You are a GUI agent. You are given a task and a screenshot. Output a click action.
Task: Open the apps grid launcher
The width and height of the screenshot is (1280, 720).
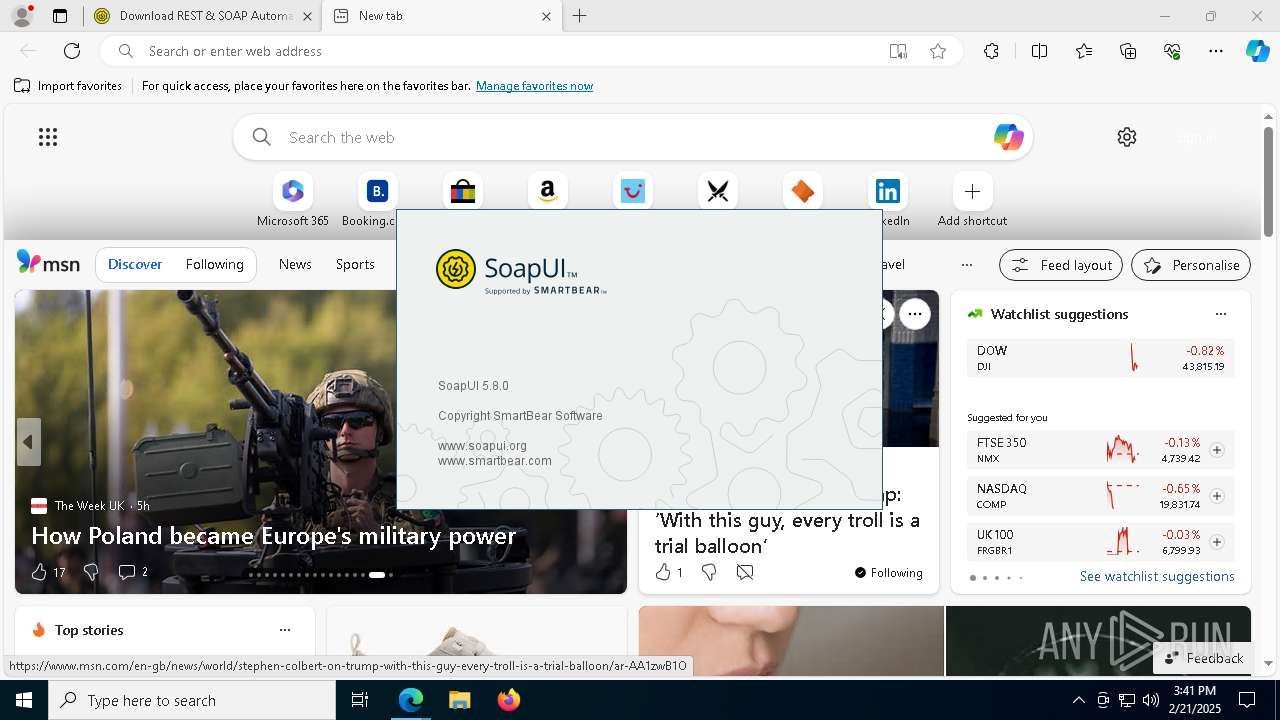coord(48,137)
